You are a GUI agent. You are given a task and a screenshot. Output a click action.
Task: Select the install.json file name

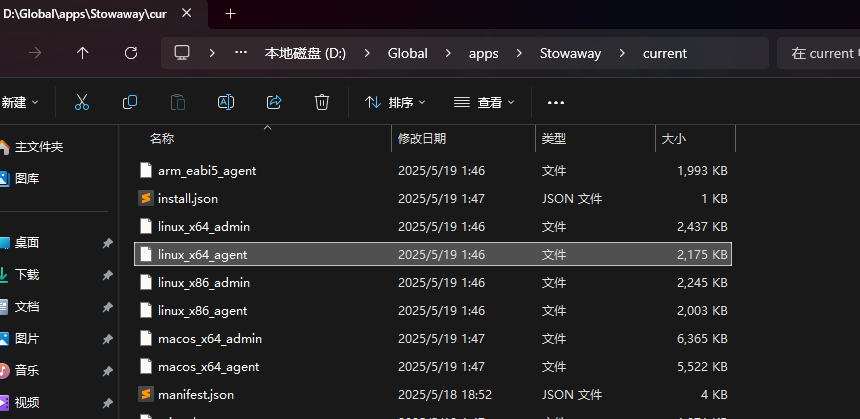tap(188, 199)
